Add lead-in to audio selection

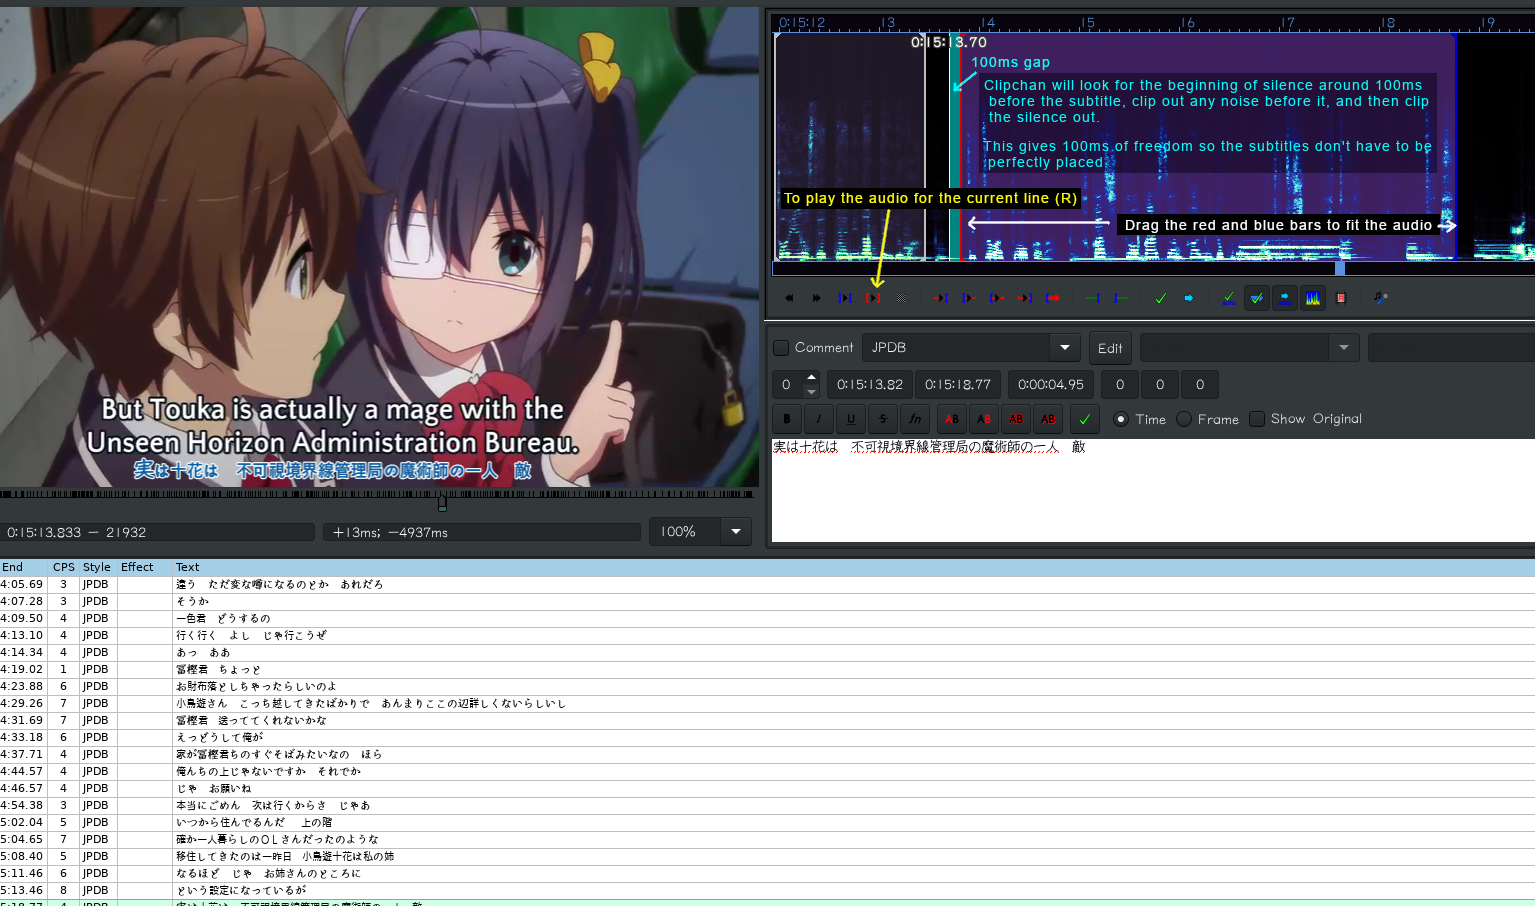1093,298
